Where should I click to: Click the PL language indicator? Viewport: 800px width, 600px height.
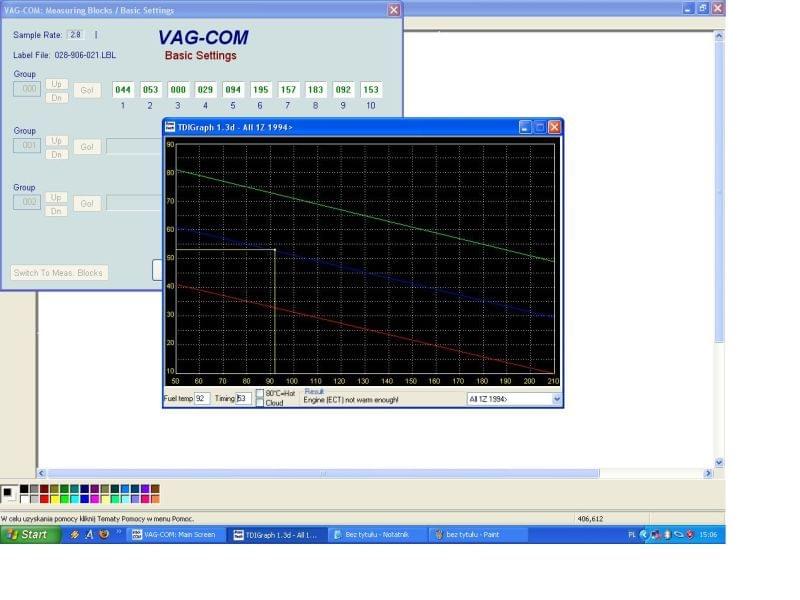[x=632, y=535]
